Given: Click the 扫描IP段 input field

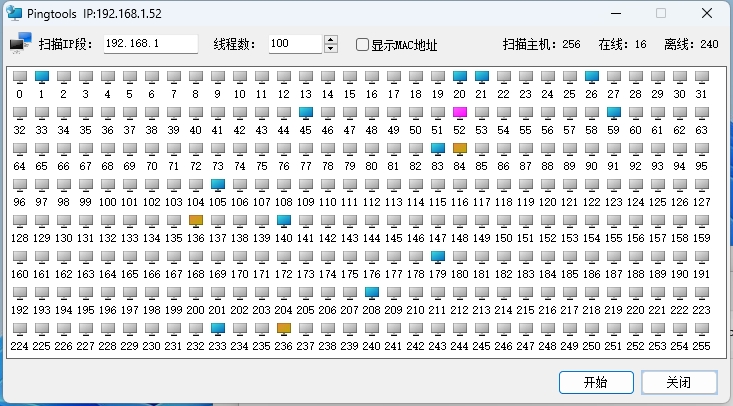Looking at the screenshot, I should tap(151, 44).
